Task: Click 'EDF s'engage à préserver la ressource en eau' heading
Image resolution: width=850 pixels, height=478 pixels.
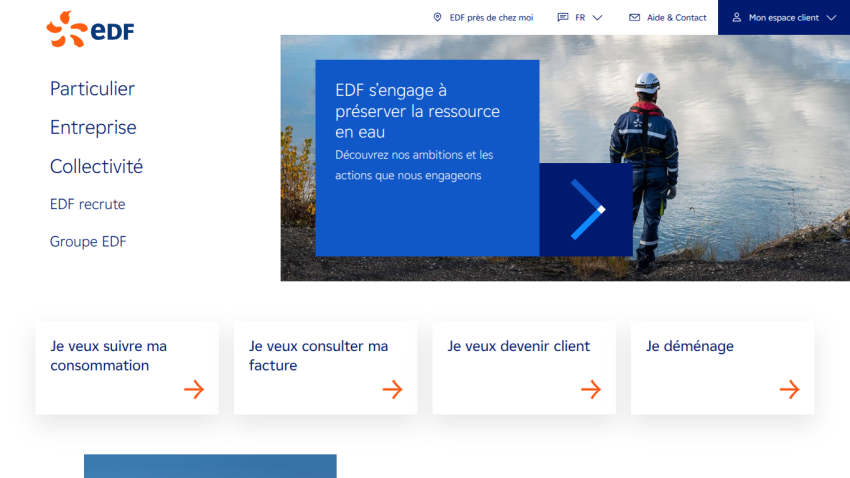Action: click(x=417, y=111)
